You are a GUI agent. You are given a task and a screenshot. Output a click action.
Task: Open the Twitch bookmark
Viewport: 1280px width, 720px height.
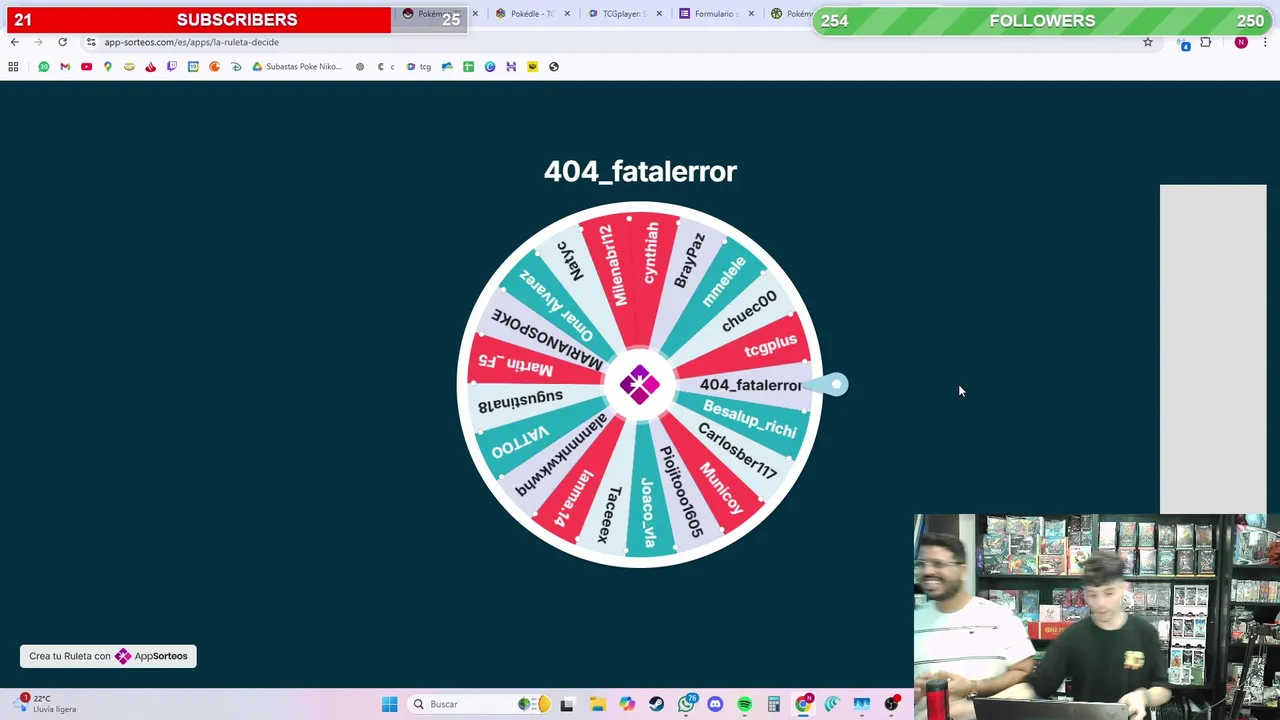click(172, 67)
